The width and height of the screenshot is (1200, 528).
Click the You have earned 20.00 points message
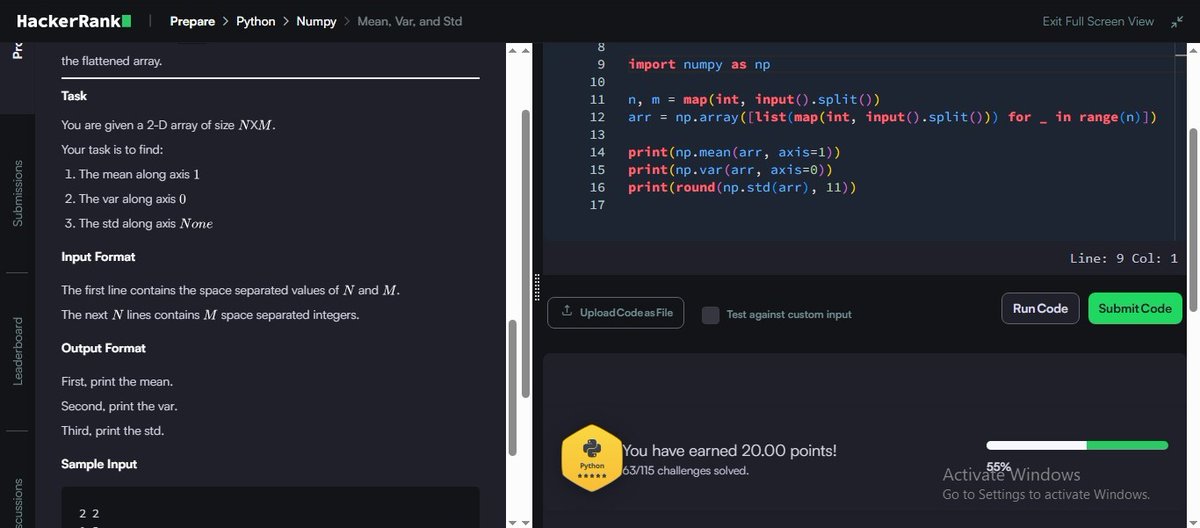pos(729,451)
